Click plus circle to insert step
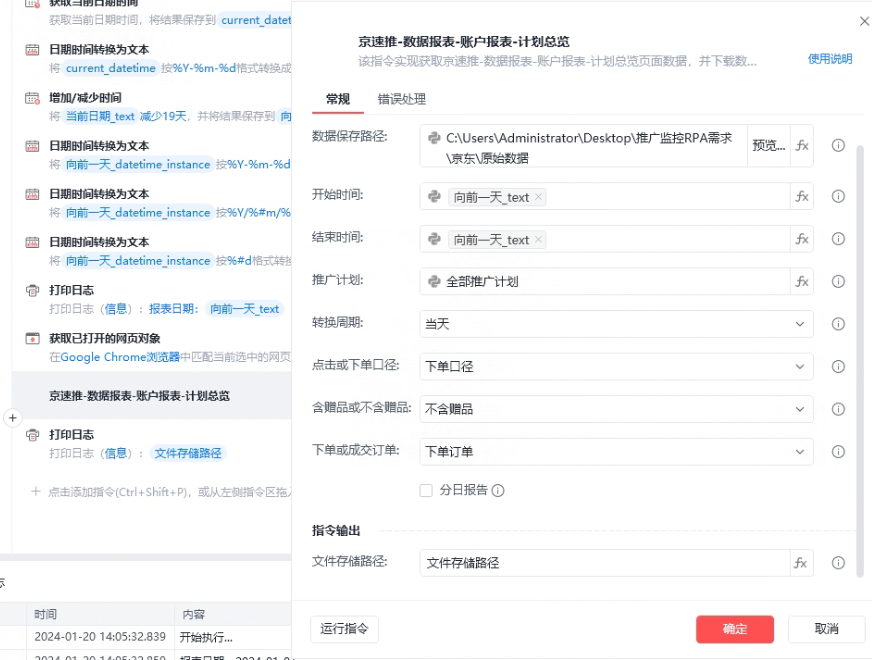This screenshot has height=660, width=872. click(13, 418)
